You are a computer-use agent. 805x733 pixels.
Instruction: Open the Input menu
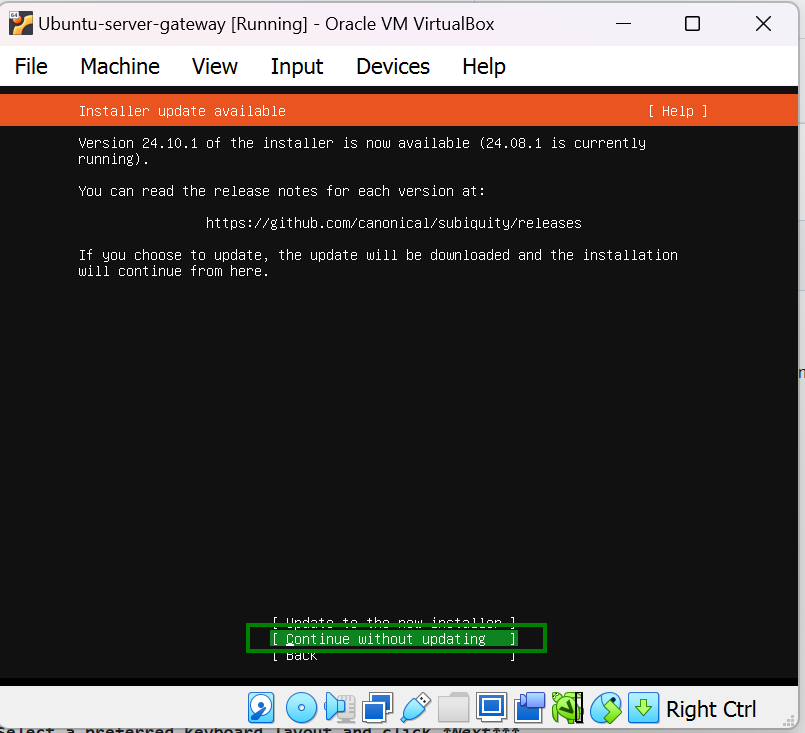297,66
